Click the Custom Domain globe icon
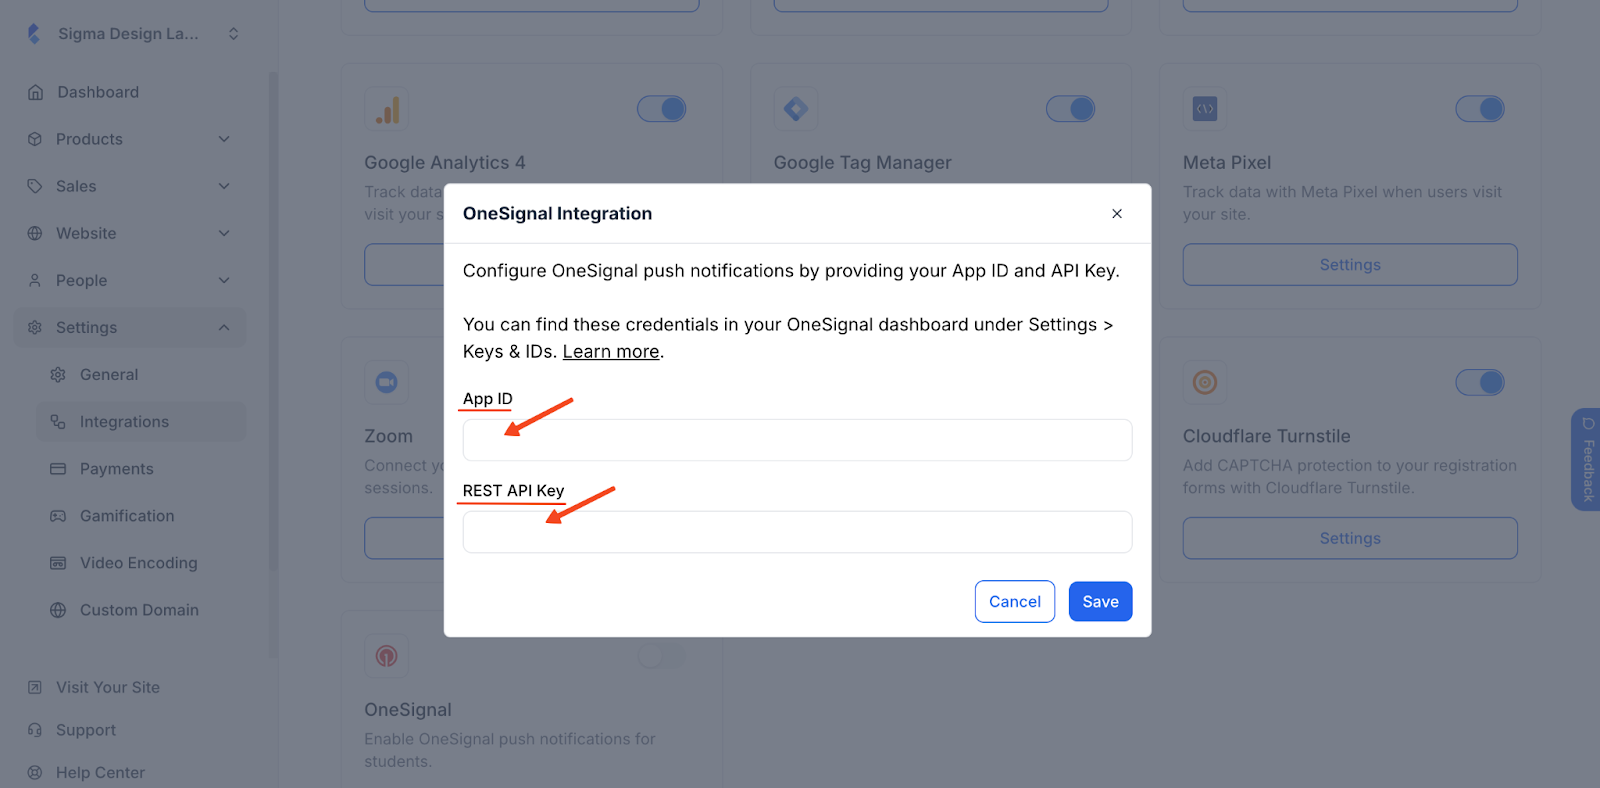The width and height of the screenshot is (1600, 788). click(57, 609)
